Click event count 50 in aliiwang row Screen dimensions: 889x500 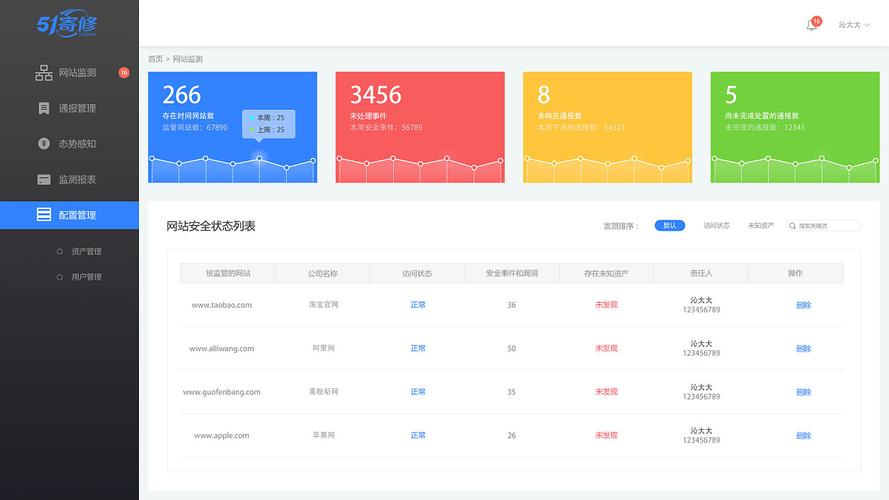pyautogui.click(x=511, y=349)
